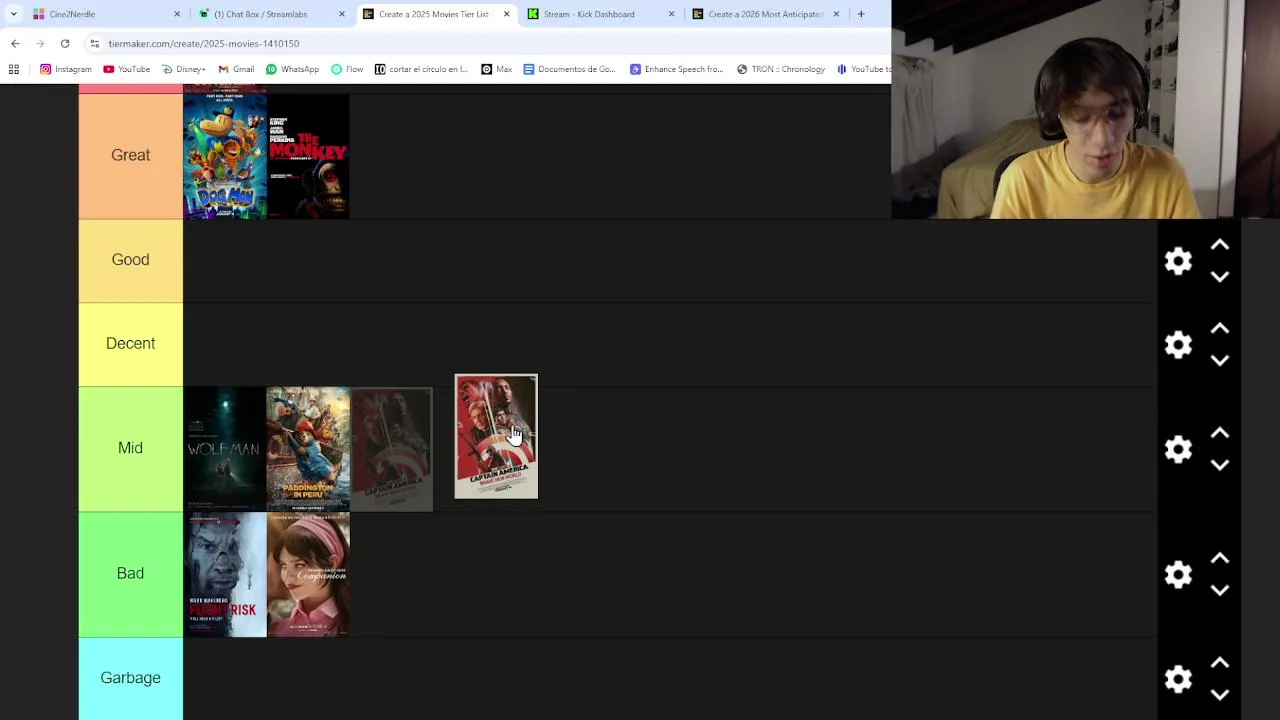Select dragged Captain America poster
The height and width of the screenshot is (720, 1280).
(x=496, y=436)
